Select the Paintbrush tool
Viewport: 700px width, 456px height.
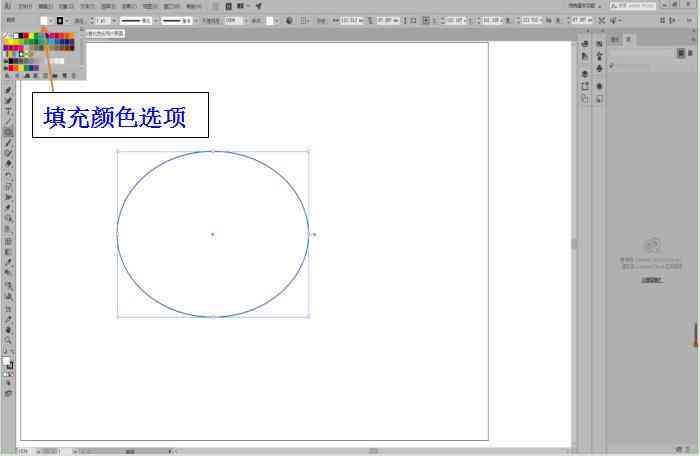tap(8, 143)
